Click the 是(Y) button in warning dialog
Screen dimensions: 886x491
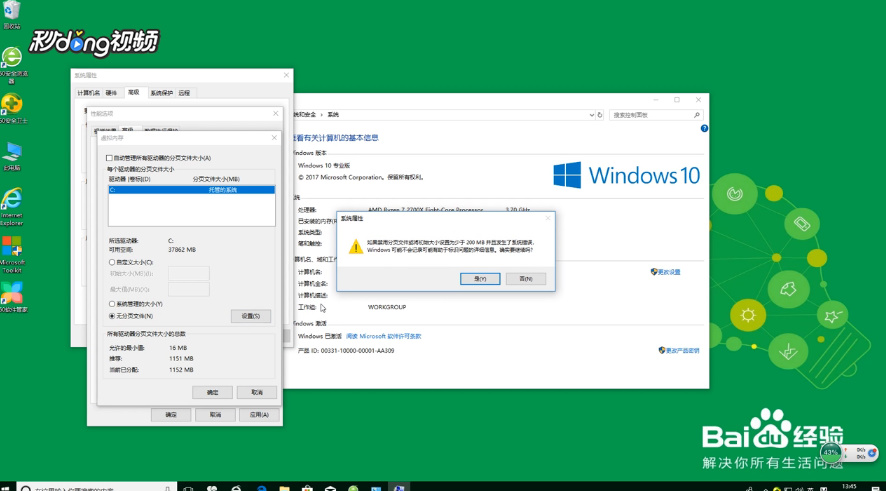pos(480,279)
